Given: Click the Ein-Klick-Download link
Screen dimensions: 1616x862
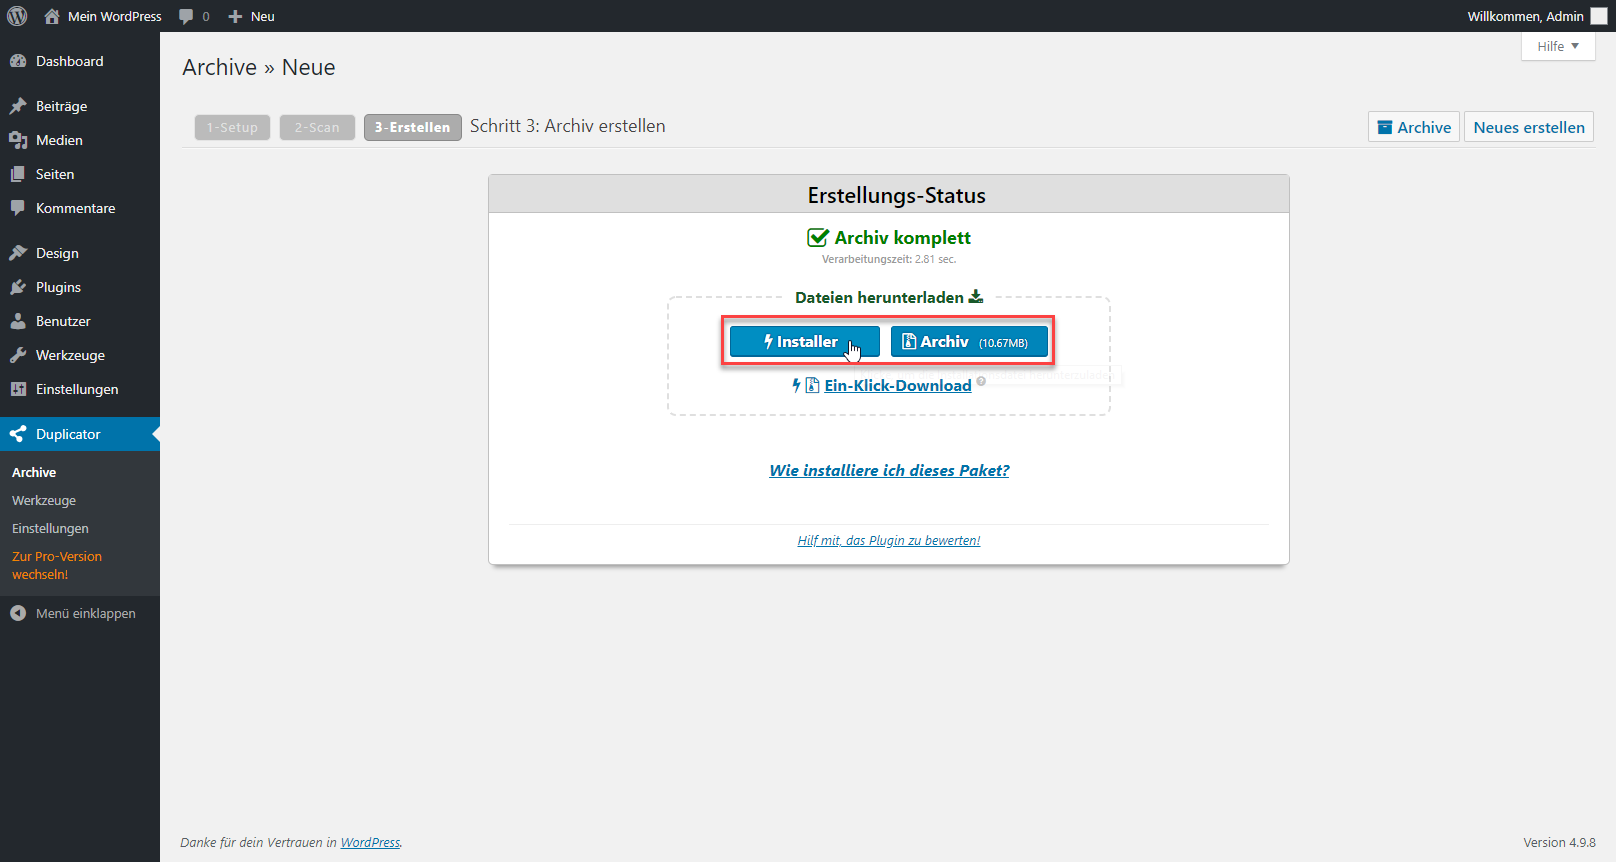Looking at the screenshot, I should click(897, 386).
